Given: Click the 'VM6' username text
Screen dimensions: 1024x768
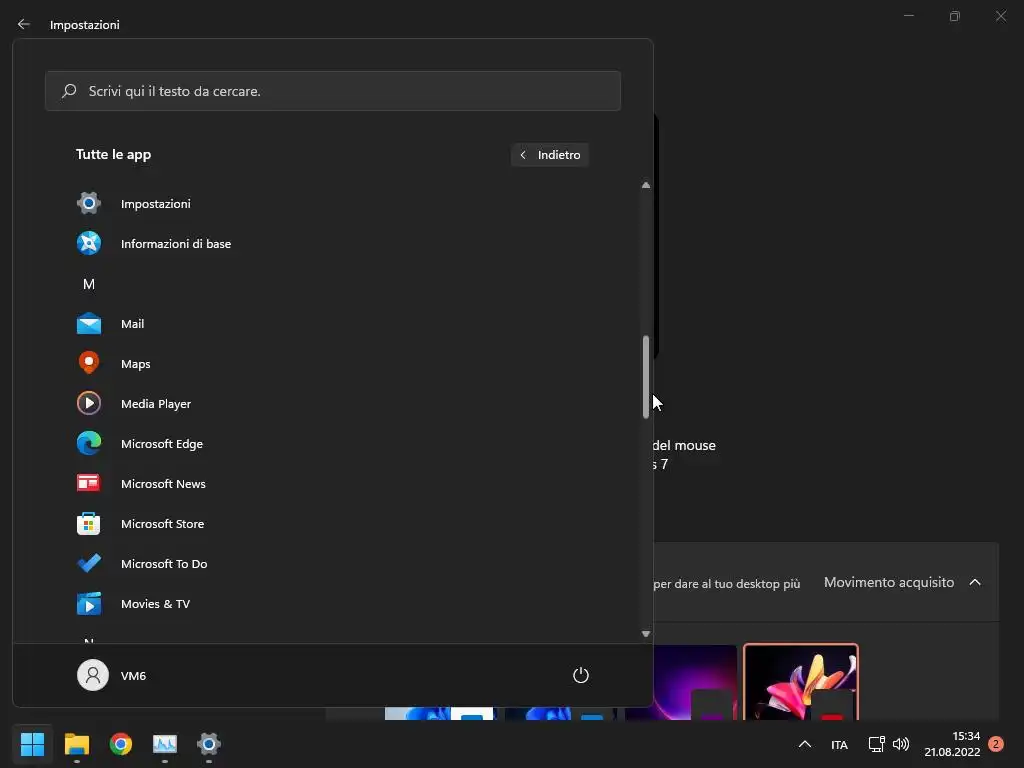Looking at the screenshot, I should pos(133,676).
